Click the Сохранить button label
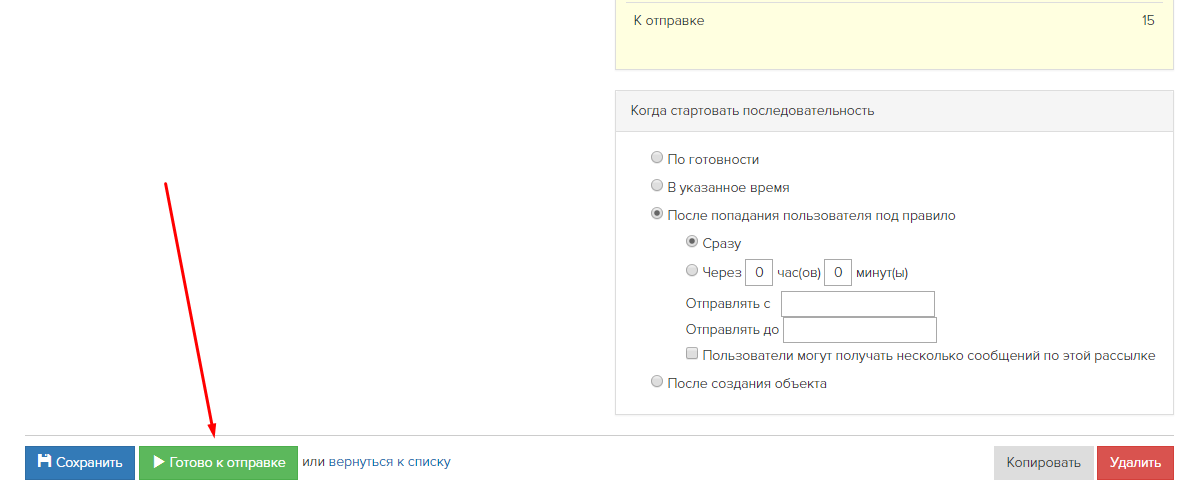Screen dimensions: 1189x493 click(89, 463)
